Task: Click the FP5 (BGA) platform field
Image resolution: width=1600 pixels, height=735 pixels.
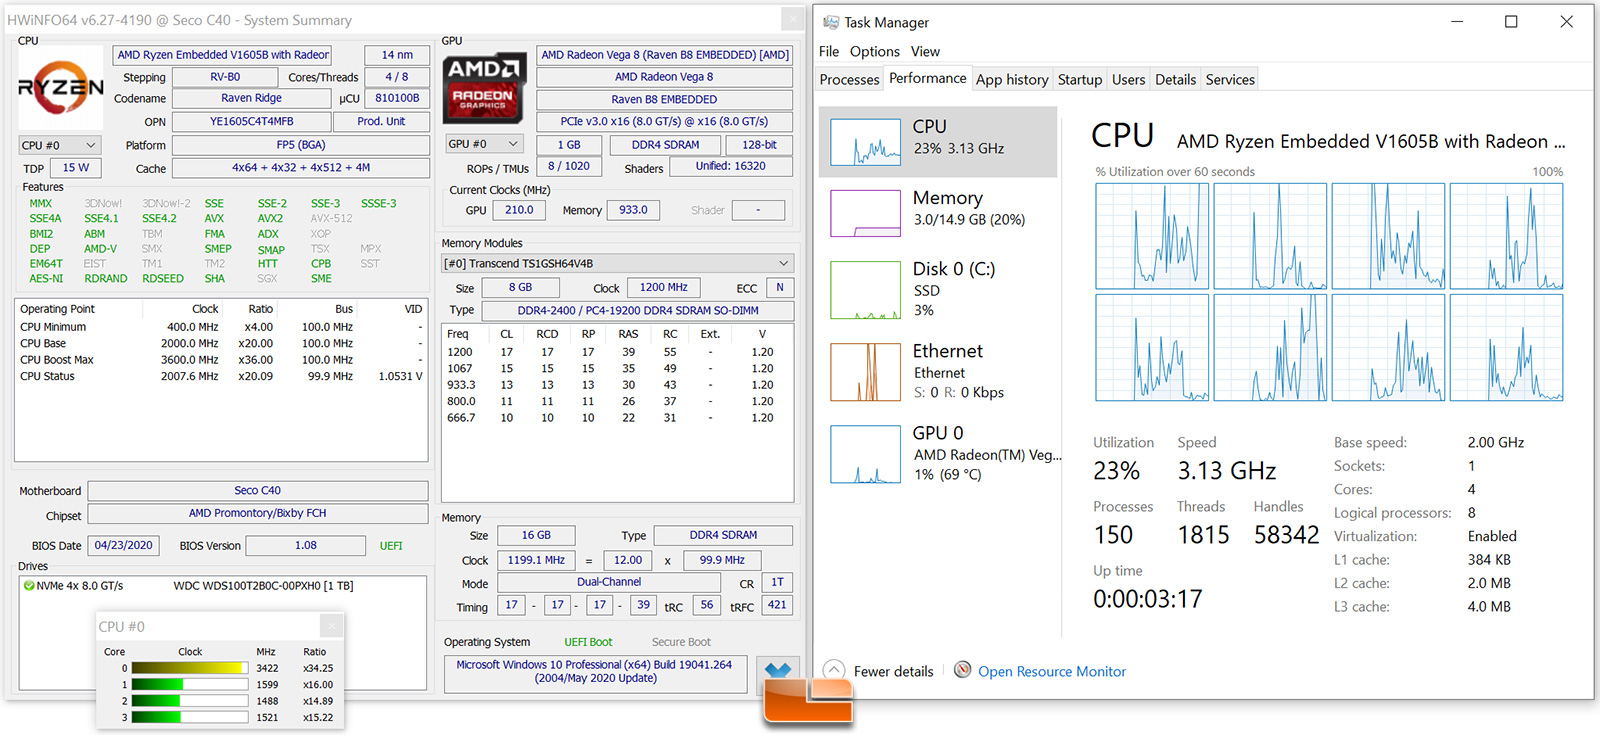Action: pyautogui.click(x=301, y=145)
